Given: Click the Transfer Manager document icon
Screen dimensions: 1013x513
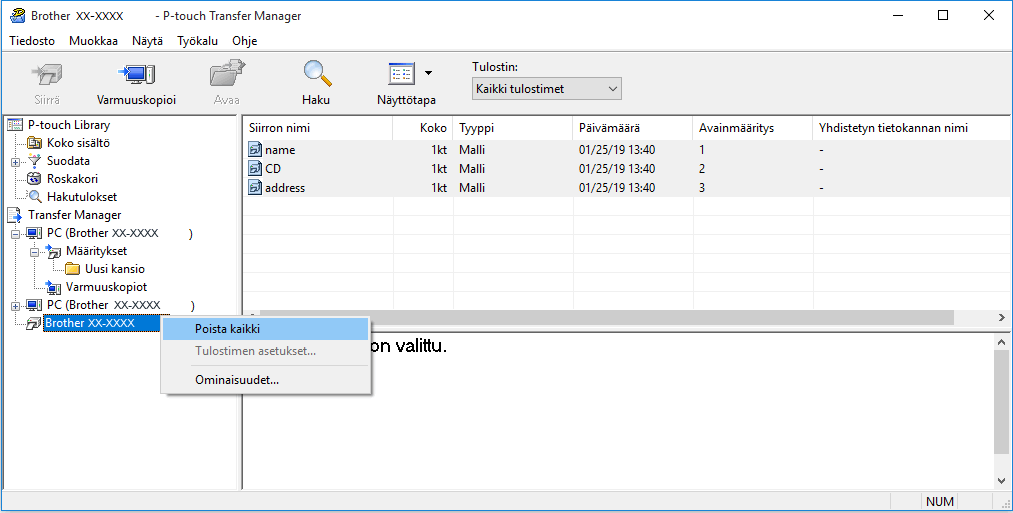Looking at the screenshot, I should (16, 215).
